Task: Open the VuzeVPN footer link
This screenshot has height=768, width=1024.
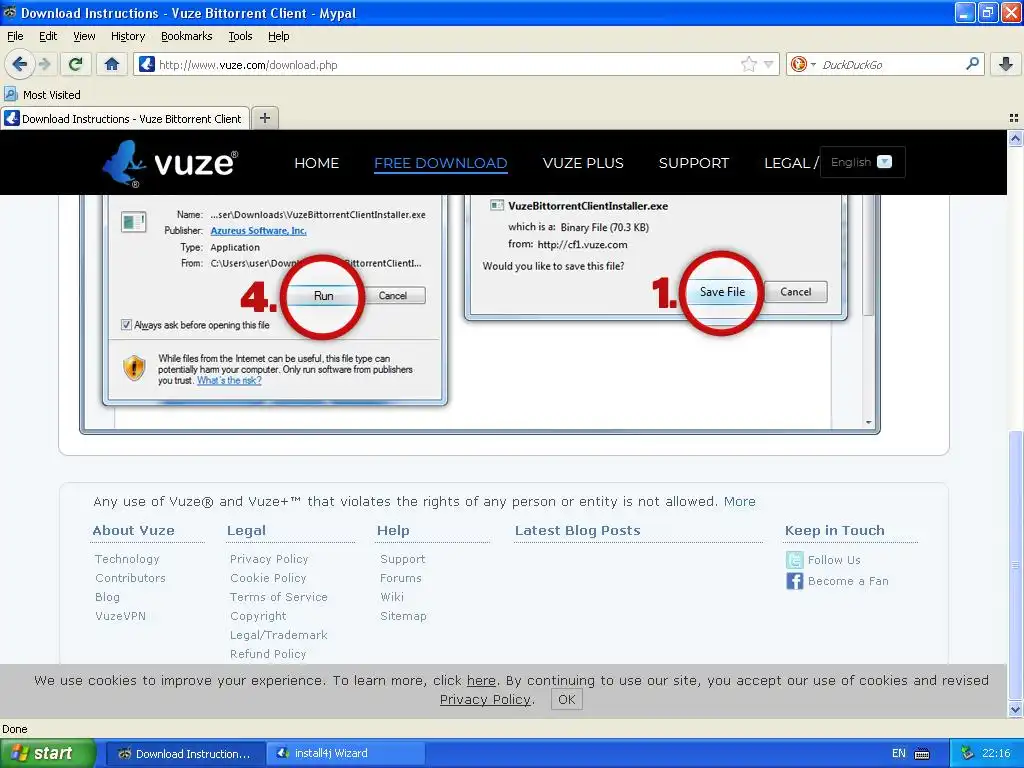Action: click(x=120, y=616)
